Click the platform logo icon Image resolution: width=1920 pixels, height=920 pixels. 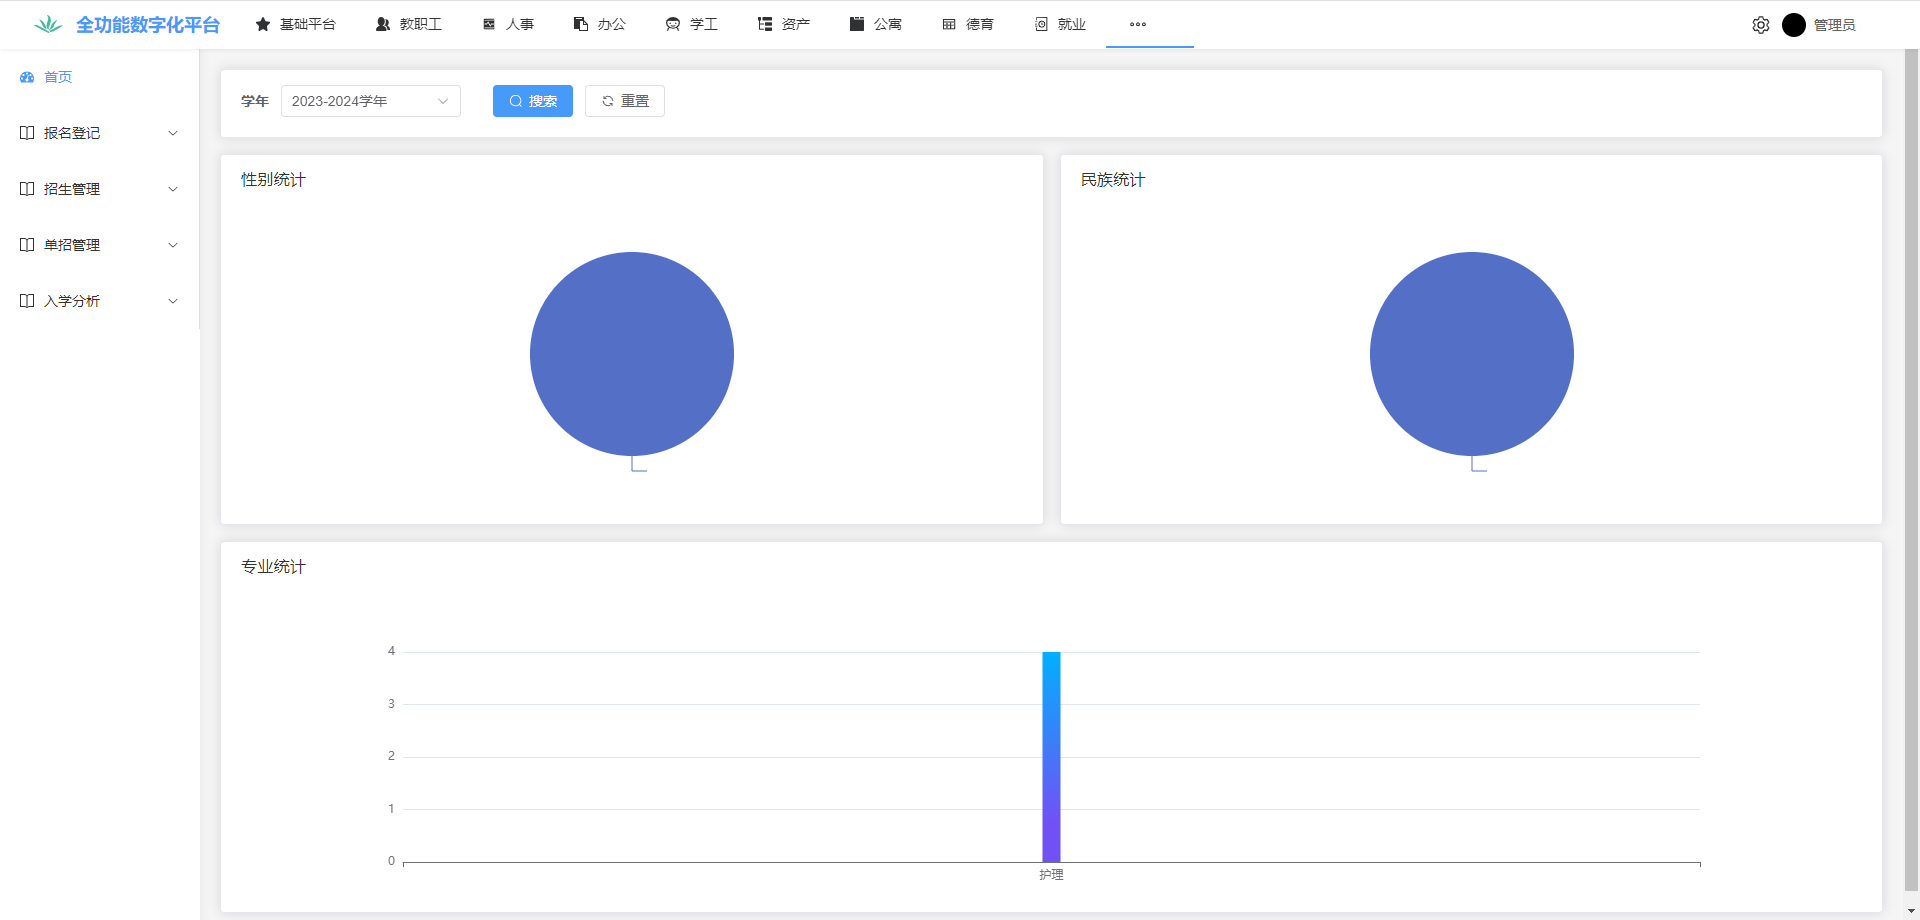coord(47,25)
